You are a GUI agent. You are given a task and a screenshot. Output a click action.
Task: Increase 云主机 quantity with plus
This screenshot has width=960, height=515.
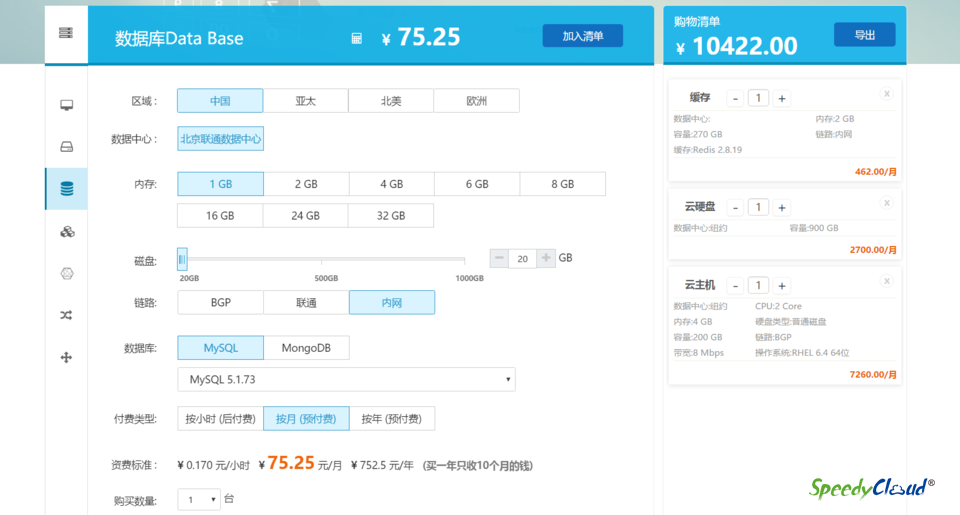click(782, 286)
